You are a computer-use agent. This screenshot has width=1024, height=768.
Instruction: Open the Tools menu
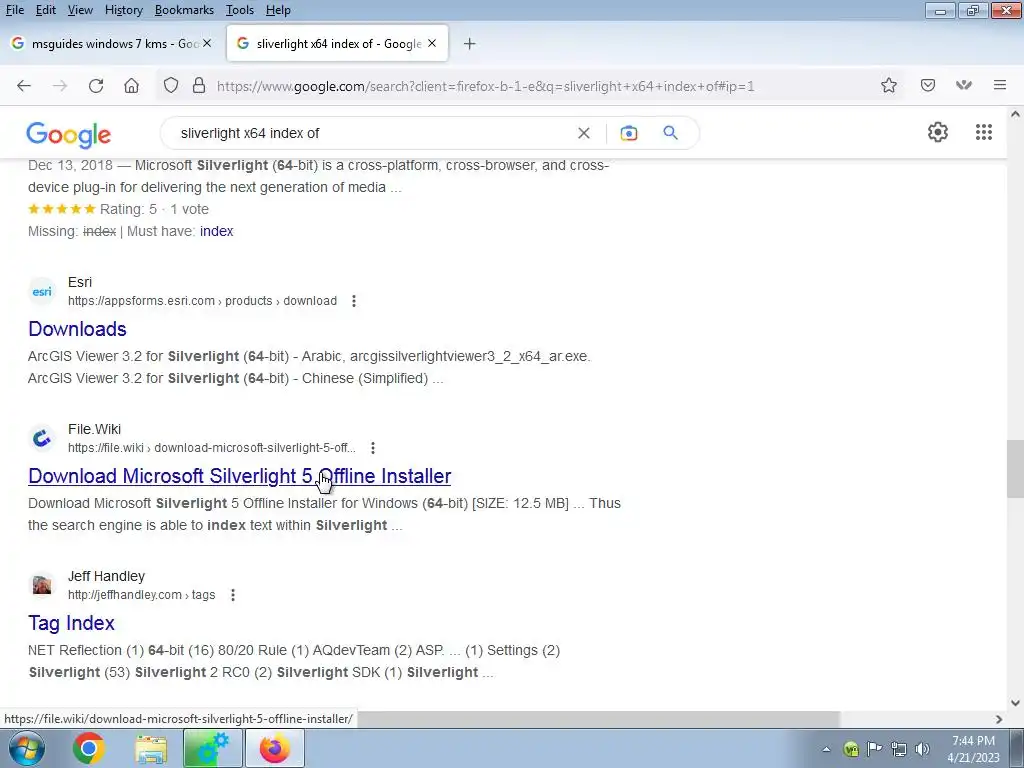pos(240,10)
